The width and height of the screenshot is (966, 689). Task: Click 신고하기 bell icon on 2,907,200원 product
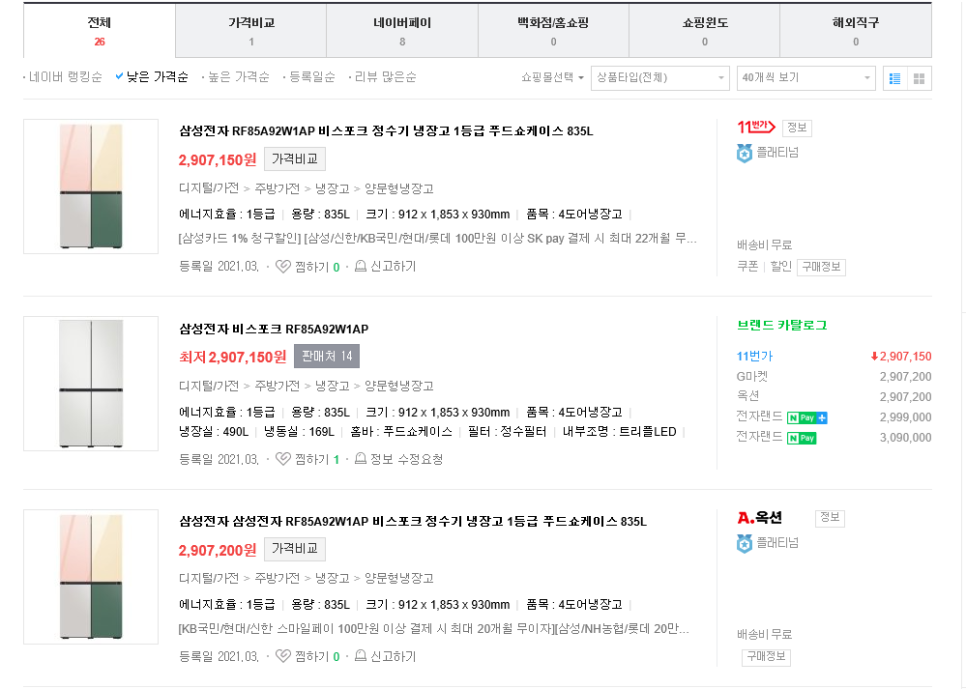[361, 656]
